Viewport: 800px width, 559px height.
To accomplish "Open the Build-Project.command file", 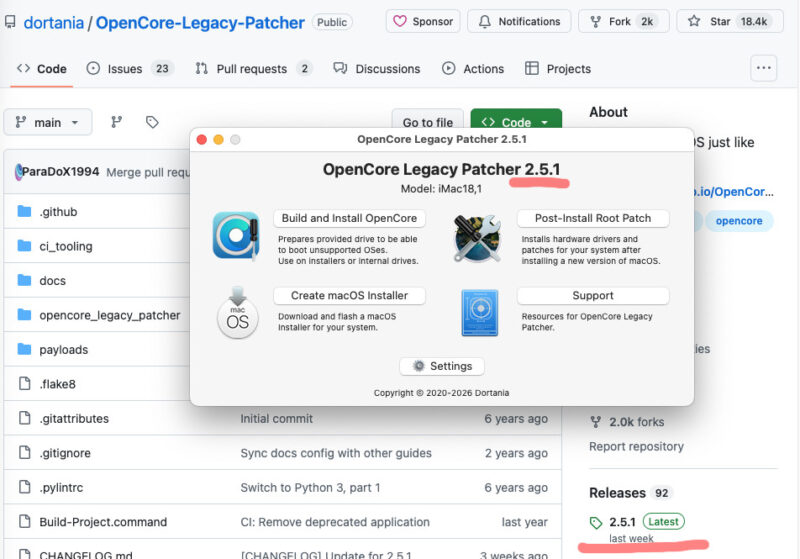I will pyautogui.click(x=103, y=522).
